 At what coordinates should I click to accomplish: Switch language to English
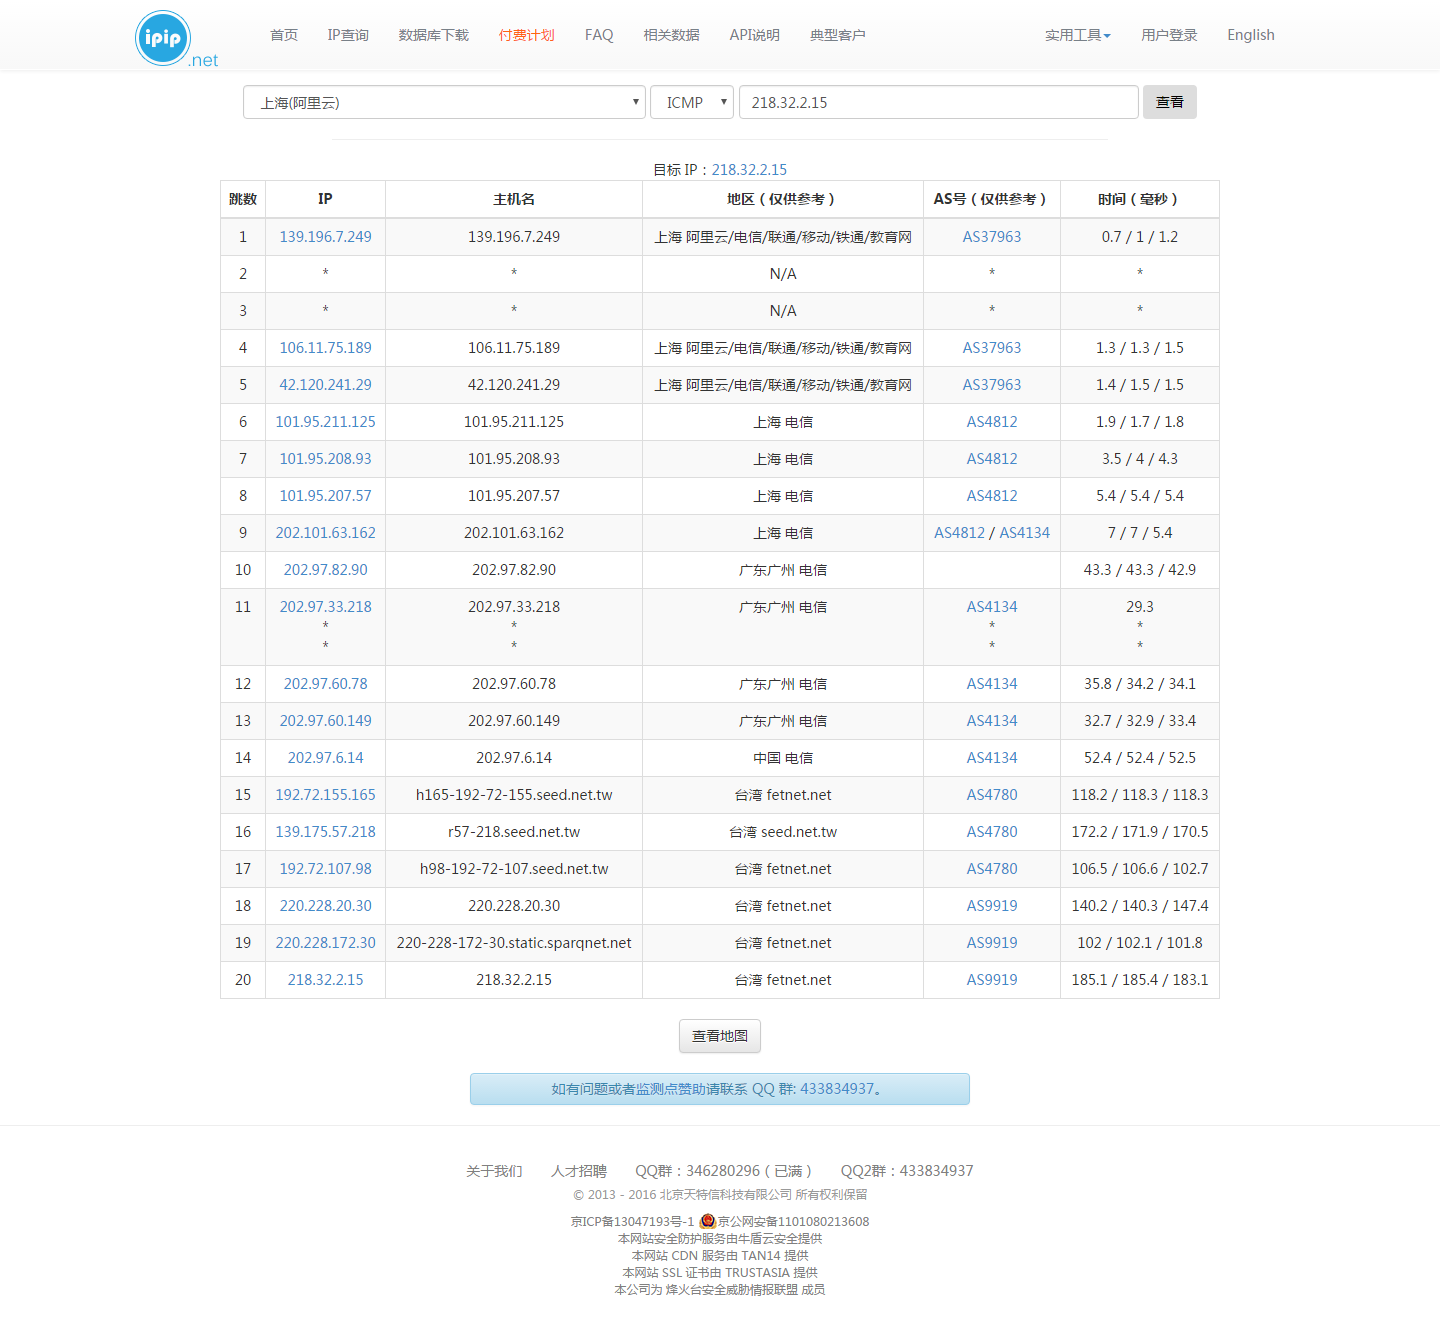click(x=1250, y=35)
